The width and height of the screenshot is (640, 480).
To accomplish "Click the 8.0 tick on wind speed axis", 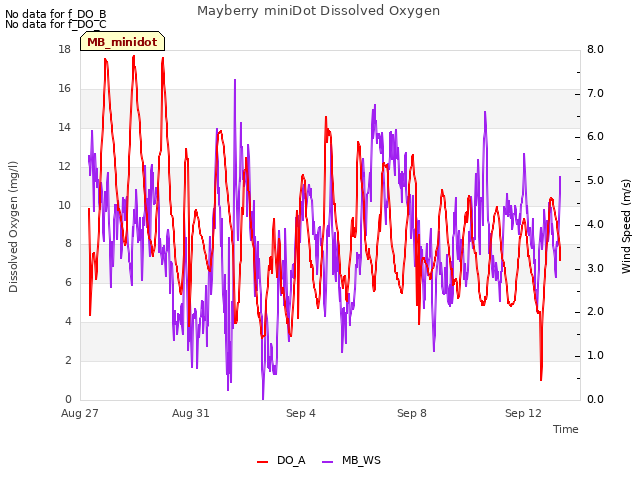I will click(x=596, y=49).
